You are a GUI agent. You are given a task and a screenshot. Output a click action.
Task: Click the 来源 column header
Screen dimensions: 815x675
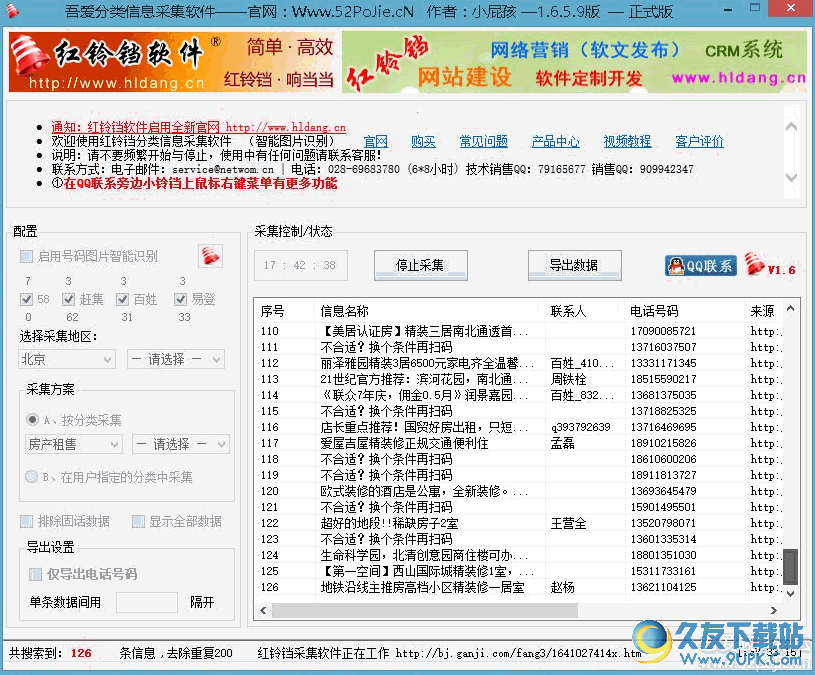764,311
